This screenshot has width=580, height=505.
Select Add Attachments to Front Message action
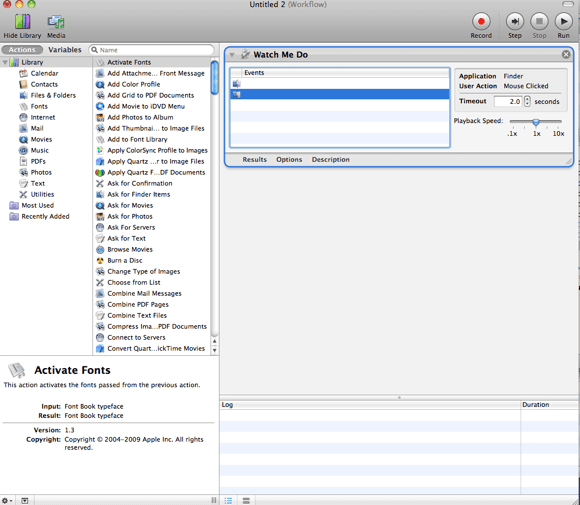click(x=152, y=73)
